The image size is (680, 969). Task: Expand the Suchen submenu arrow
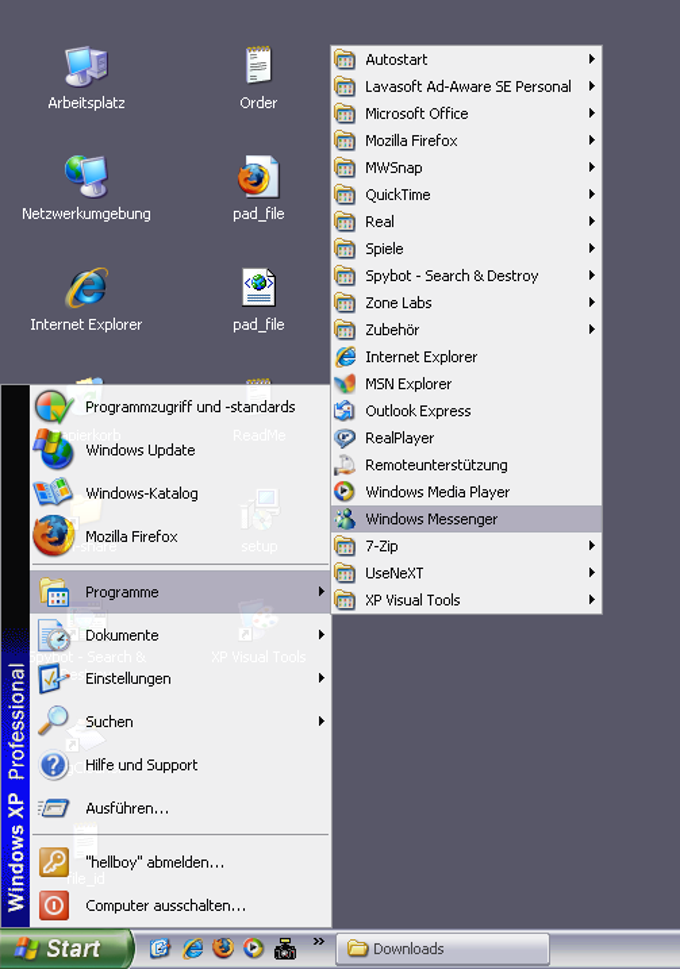coord(321,721)
